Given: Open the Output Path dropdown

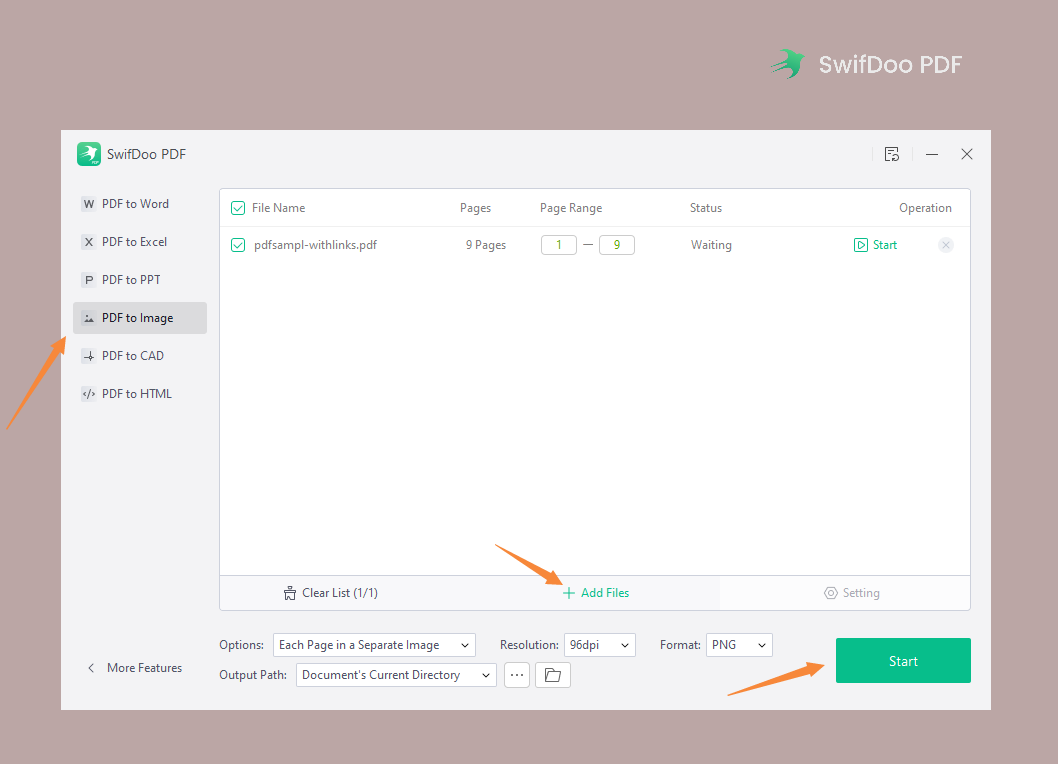Looking at the screenshot, I should pos(396,675).
